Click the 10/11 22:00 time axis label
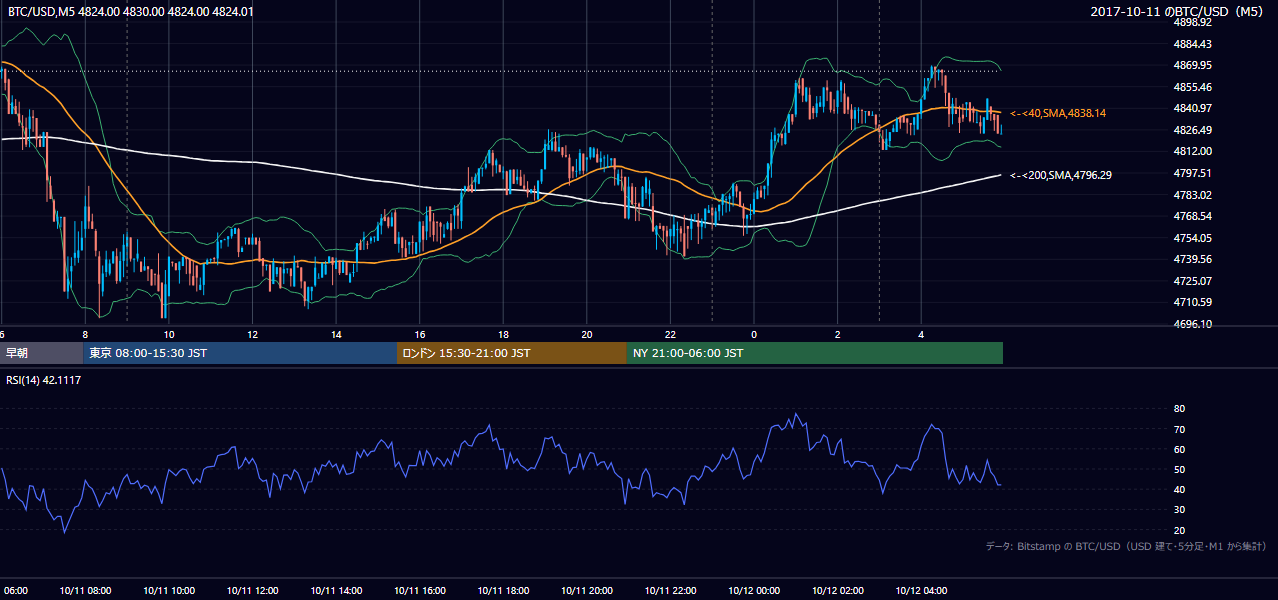The image size is (1278, 600). point(670,591)
